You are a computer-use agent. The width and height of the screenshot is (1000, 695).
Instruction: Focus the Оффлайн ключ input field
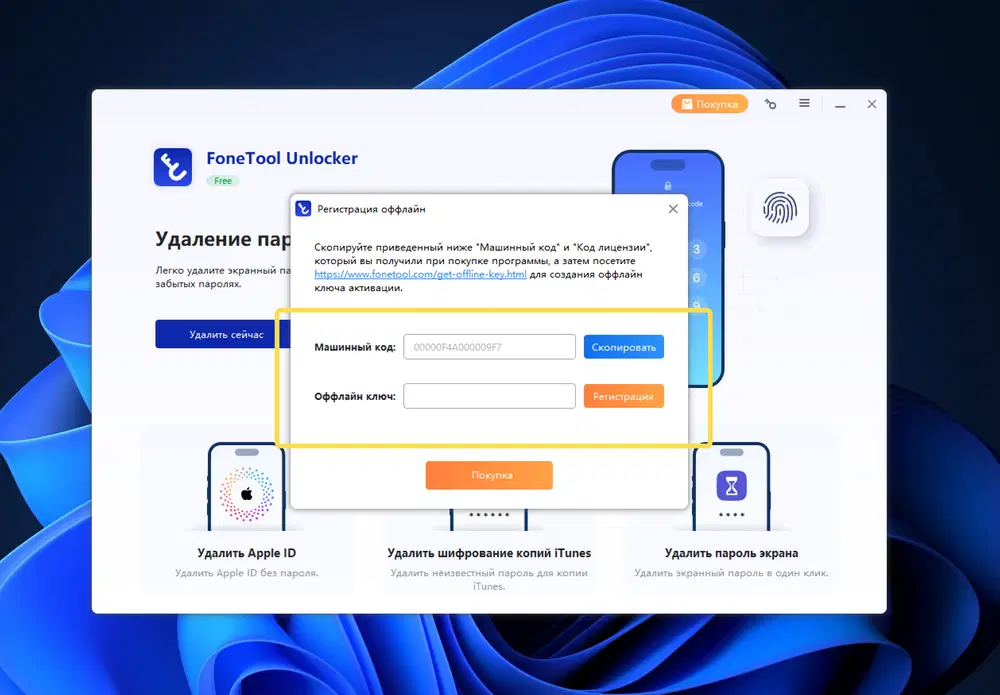click(489, 396)
